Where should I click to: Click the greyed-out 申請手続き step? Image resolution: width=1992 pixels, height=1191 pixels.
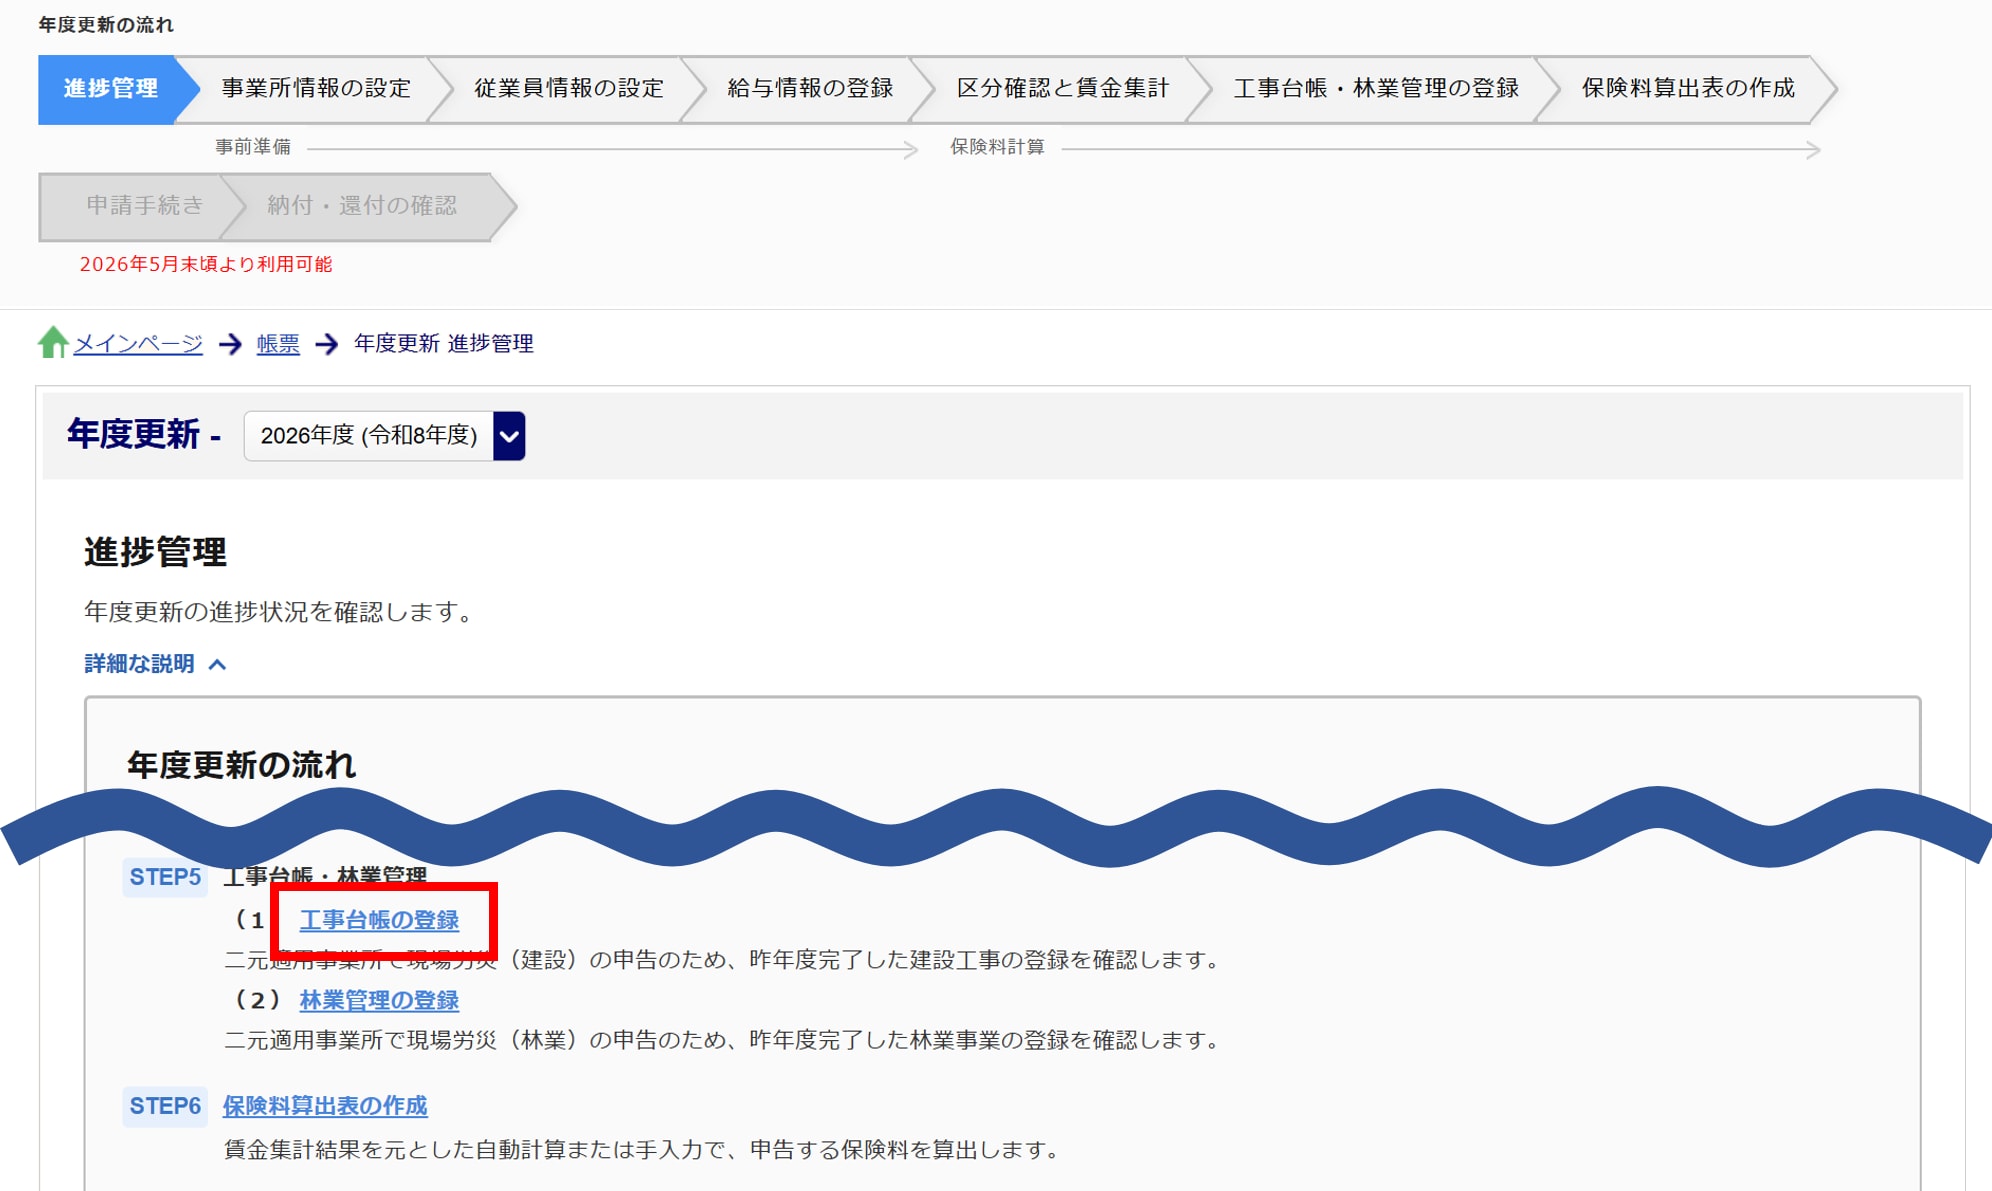click(x=144, y=206)
